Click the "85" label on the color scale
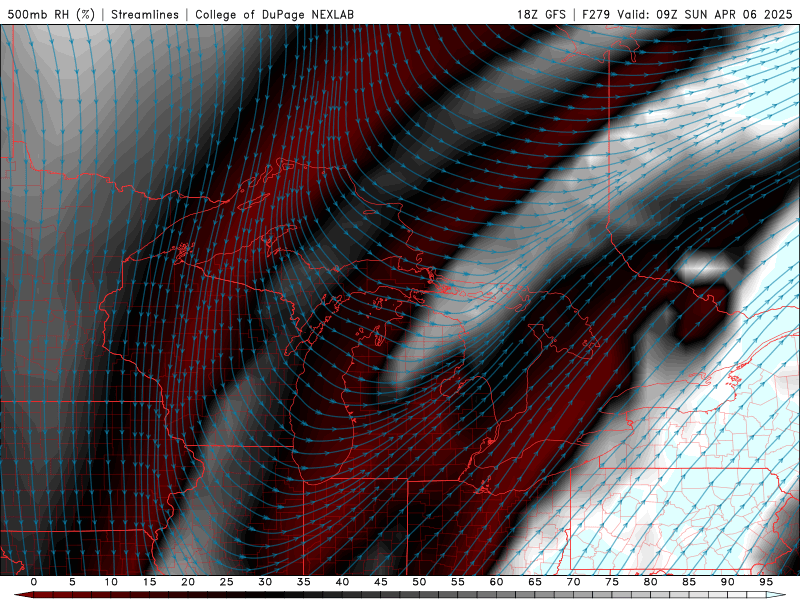The height and width of the screenshot is (600, 800). 689,582
